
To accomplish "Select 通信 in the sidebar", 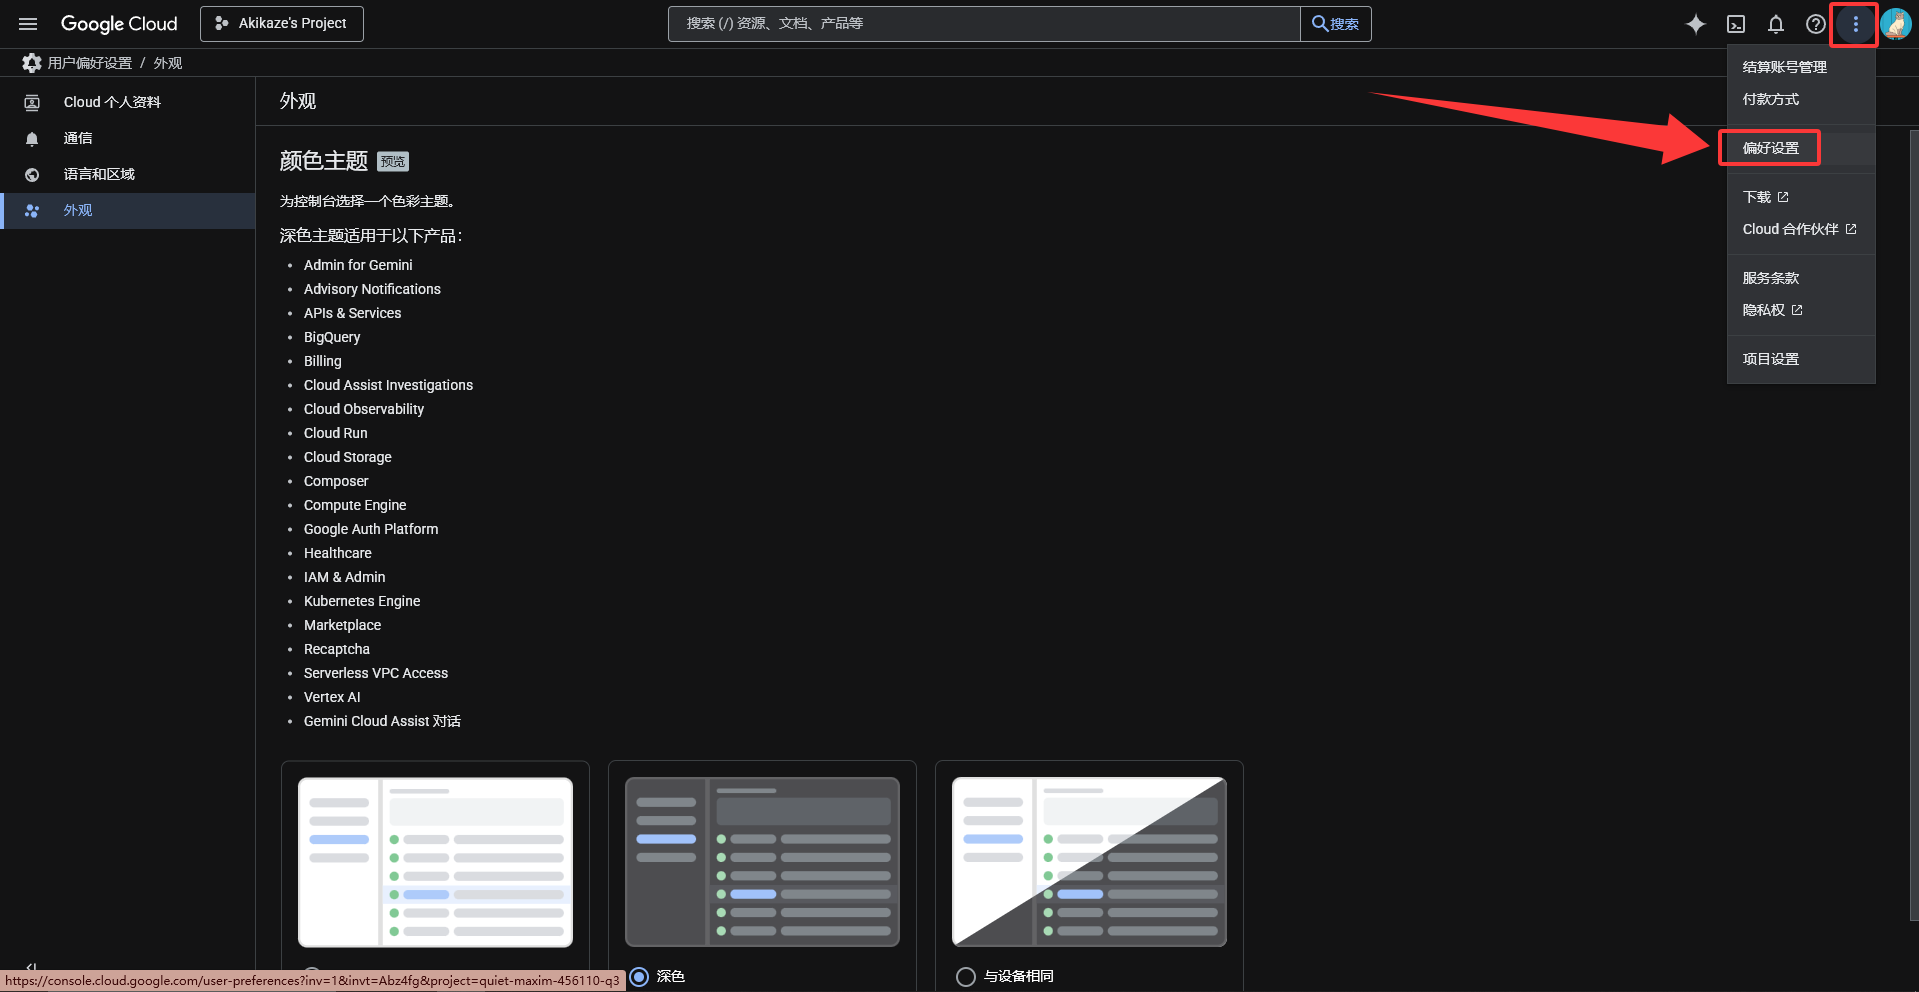I will [128, 138].
